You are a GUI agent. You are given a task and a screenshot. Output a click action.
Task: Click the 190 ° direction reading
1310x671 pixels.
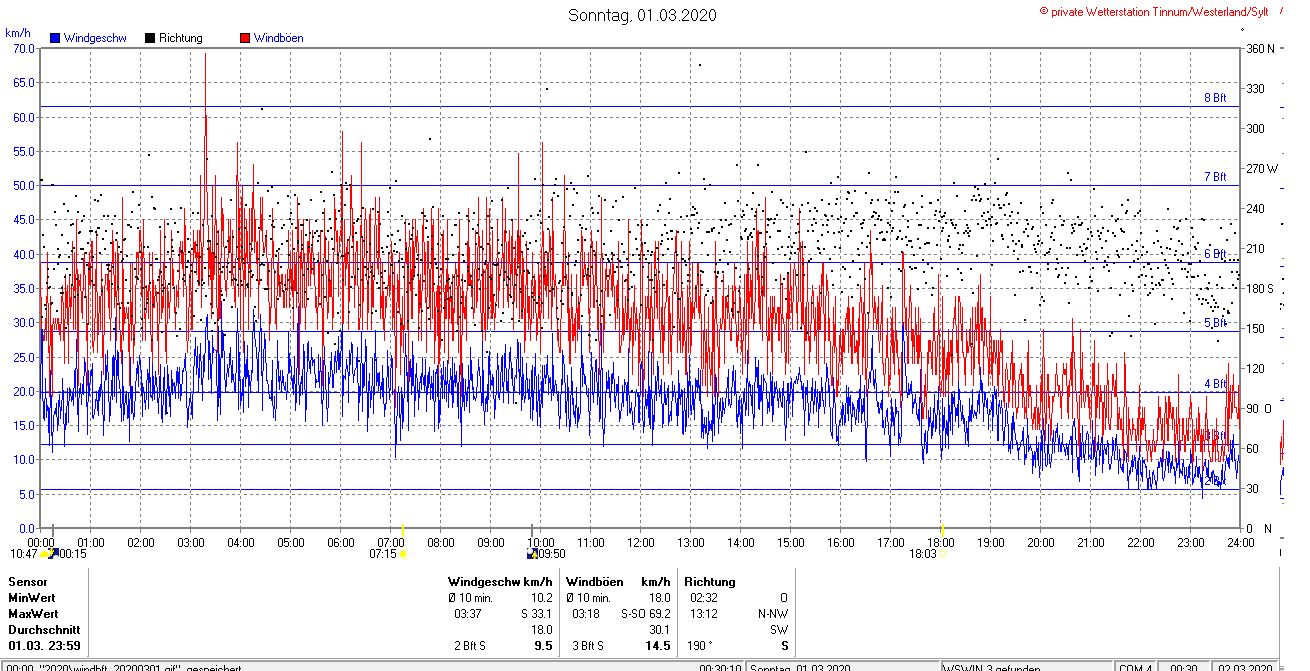(x=699, y=646)
